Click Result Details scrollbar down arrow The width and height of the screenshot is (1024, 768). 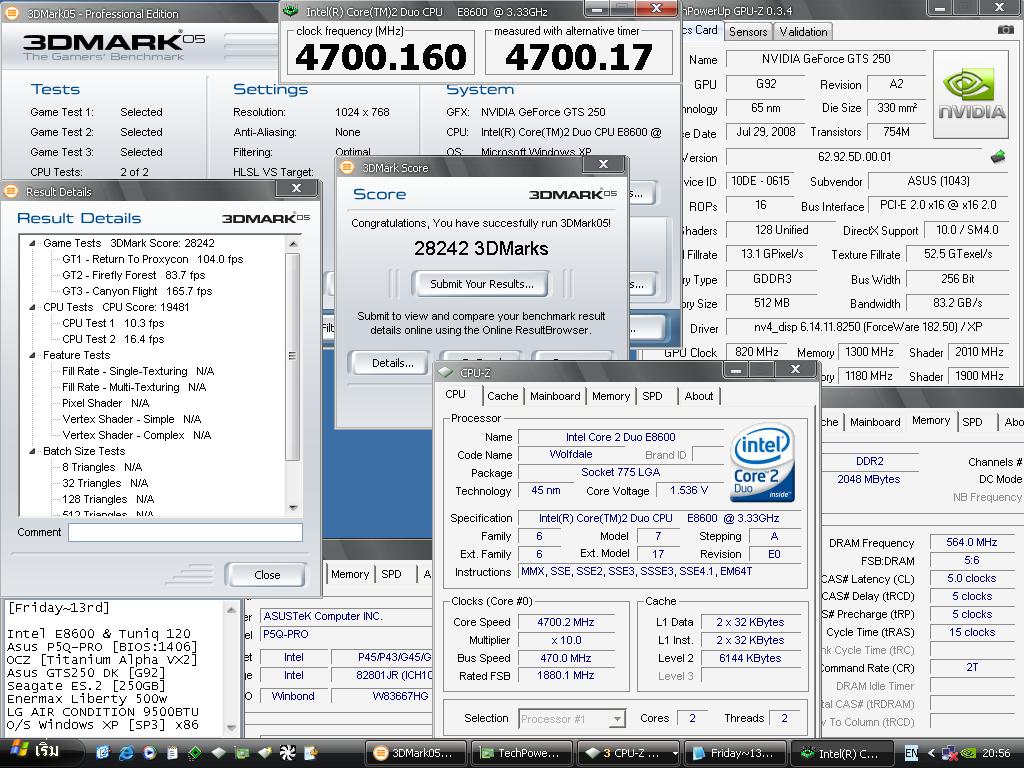point(293,507)
